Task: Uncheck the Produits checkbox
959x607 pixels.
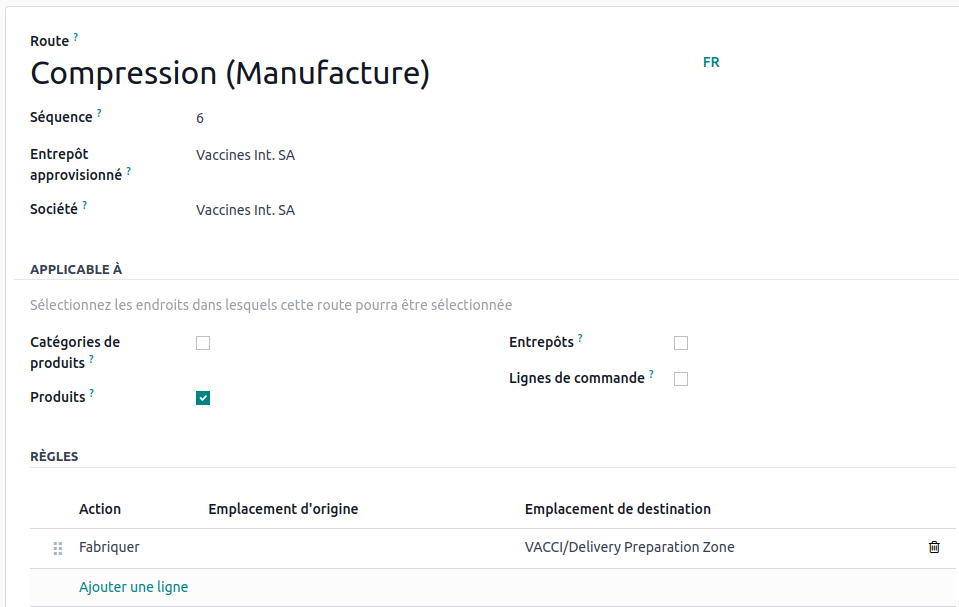Action: (203, 398)
